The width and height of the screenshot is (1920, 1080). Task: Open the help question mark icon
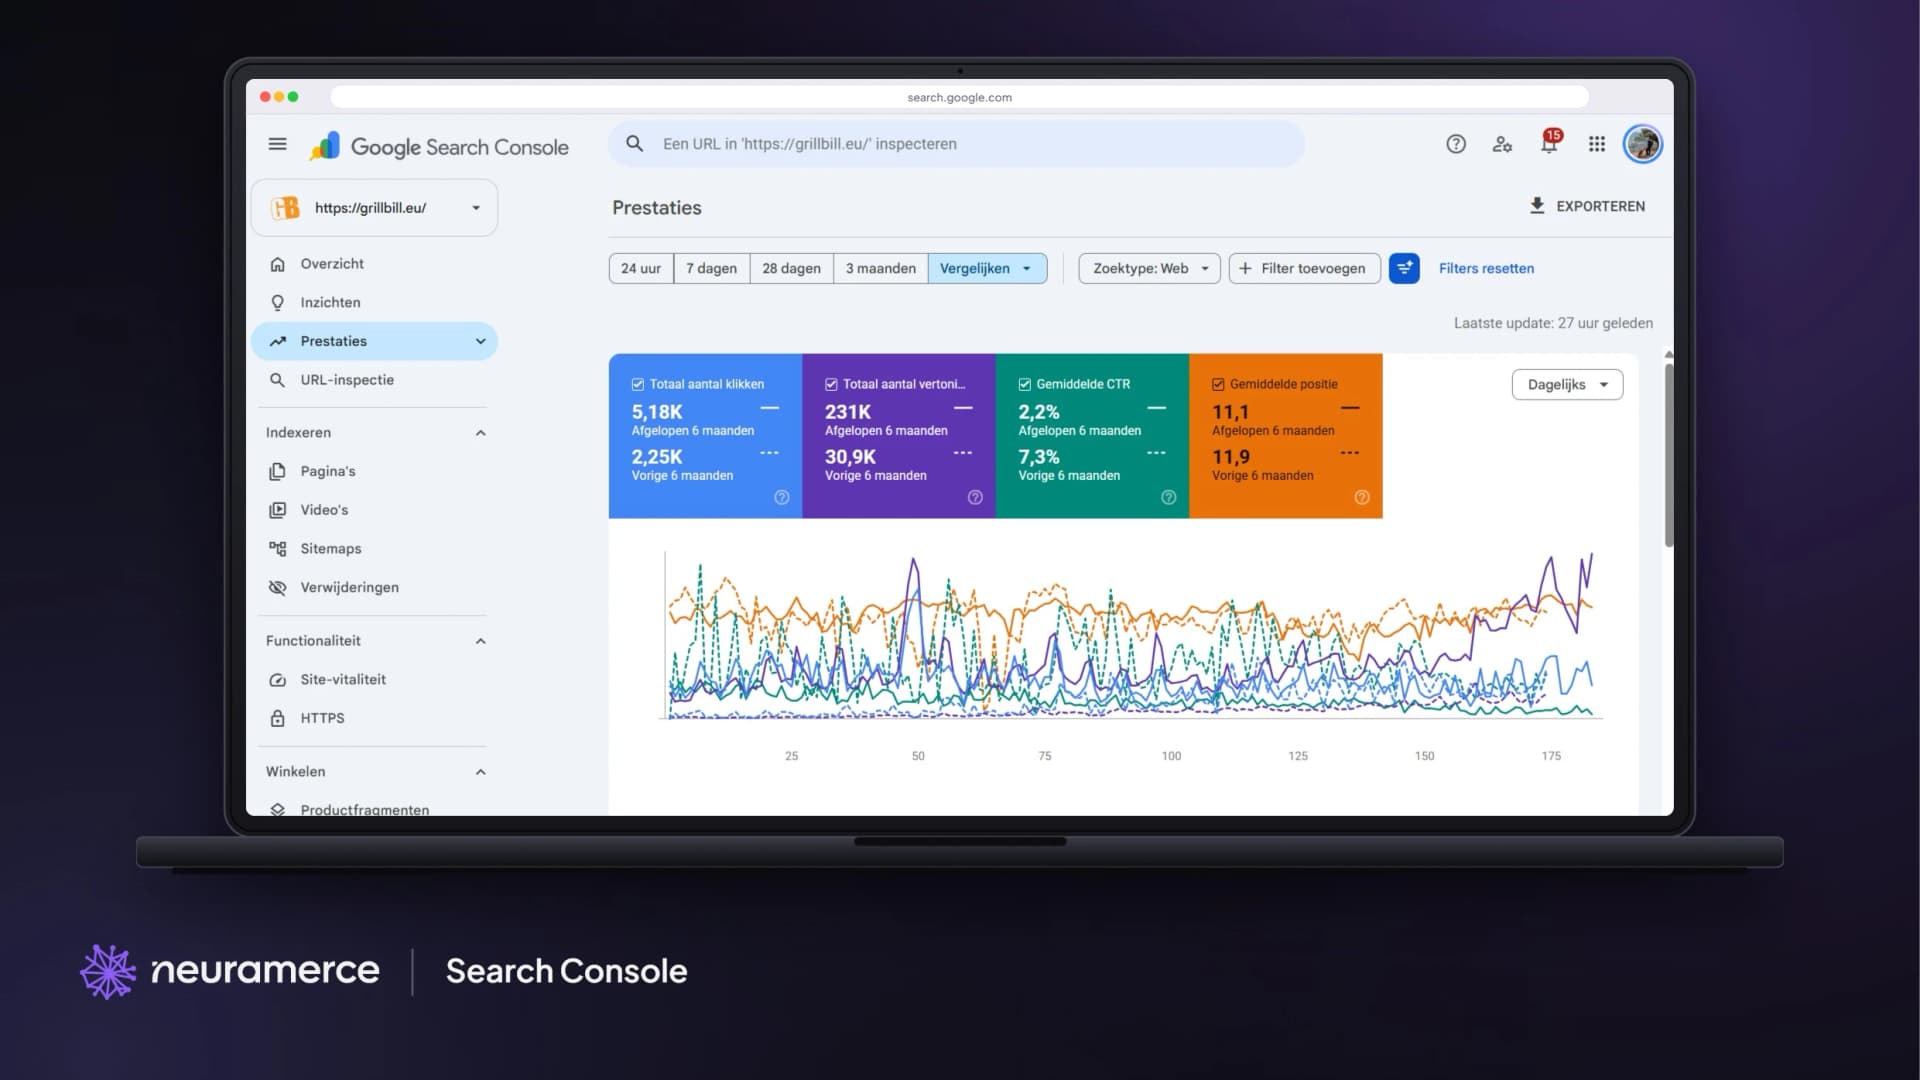[1456, 144]
